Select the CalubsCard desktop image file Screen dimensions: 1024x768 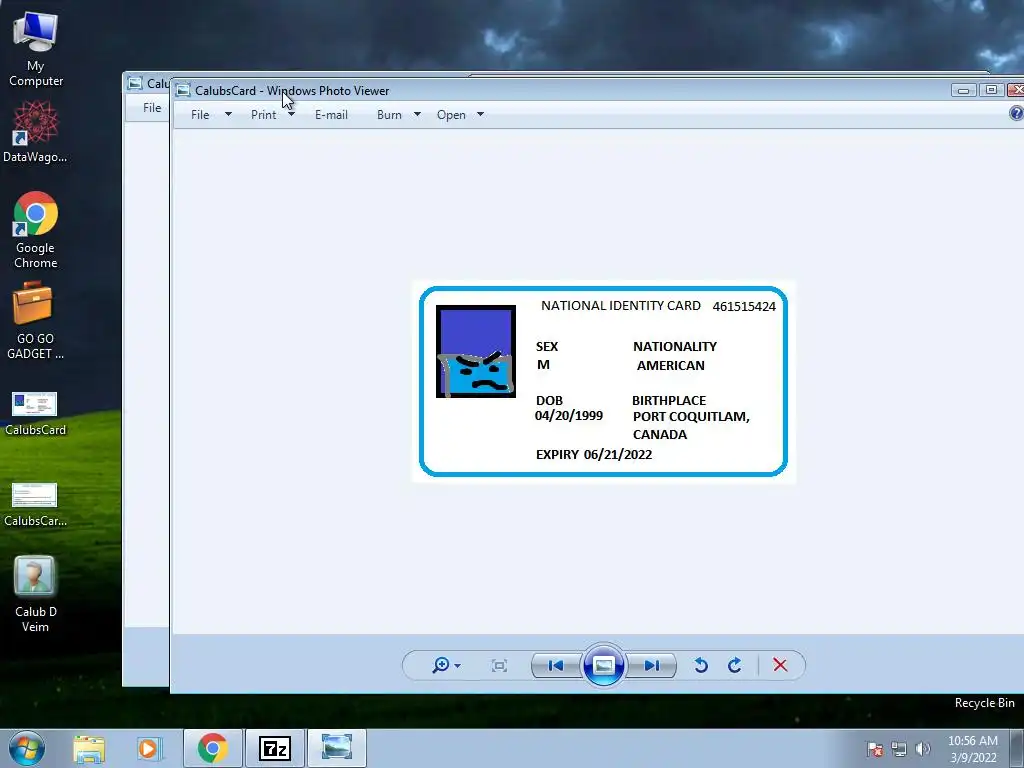35,413
